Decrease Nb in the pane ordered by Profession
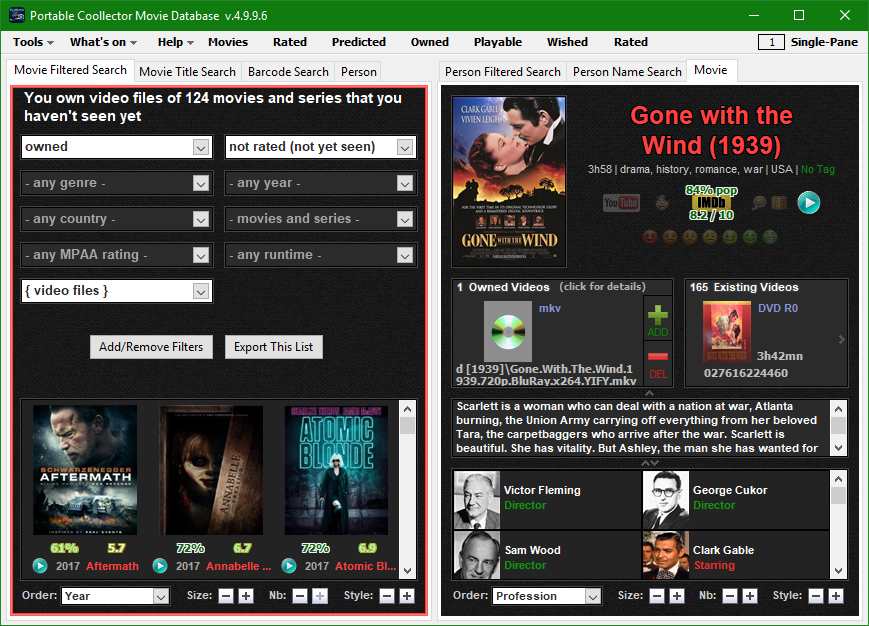Screen dimensions: 869x626 [730, 596]
